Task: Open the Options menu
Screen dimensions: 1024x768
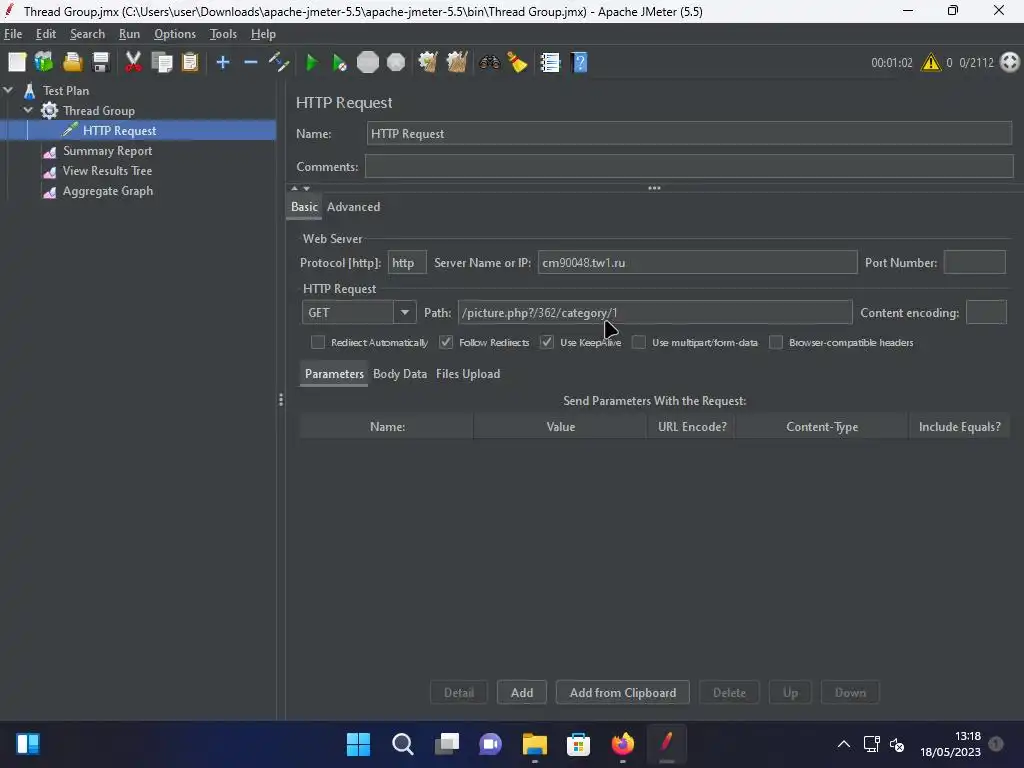Action: coord(174,34)
